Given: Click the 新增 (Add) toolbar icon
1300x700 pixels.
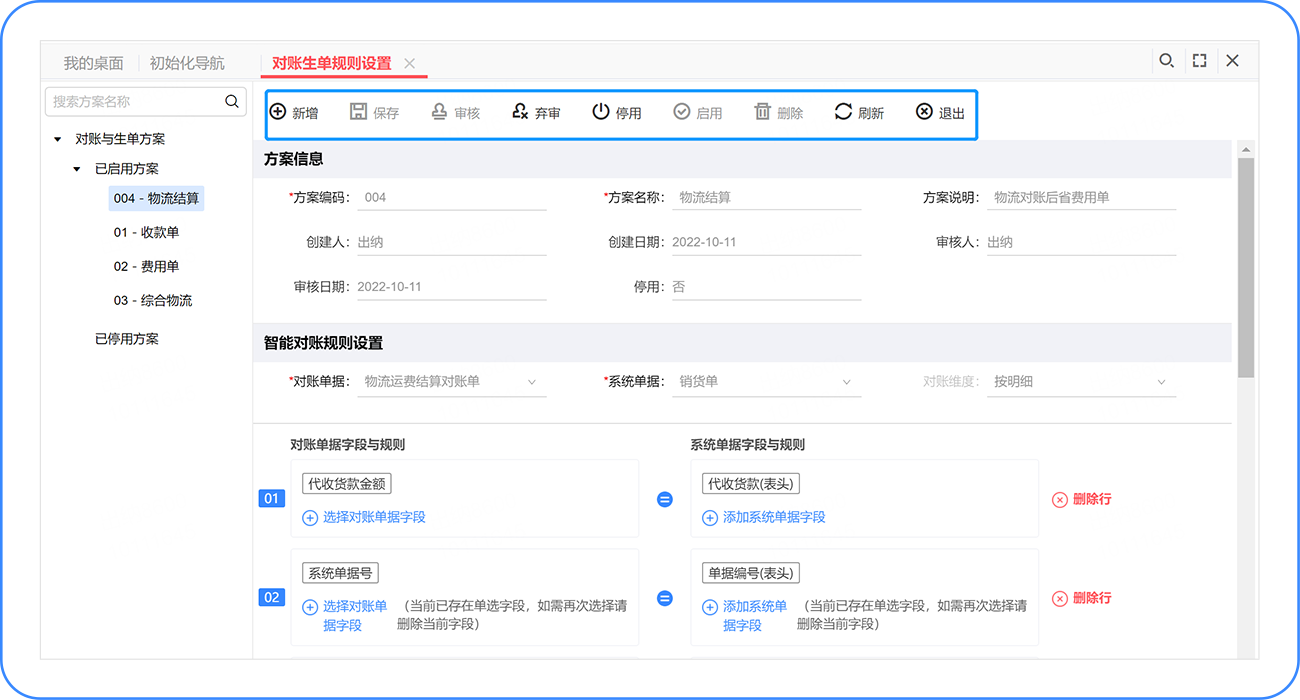Looking at the screenshot, I should (278, 112).
